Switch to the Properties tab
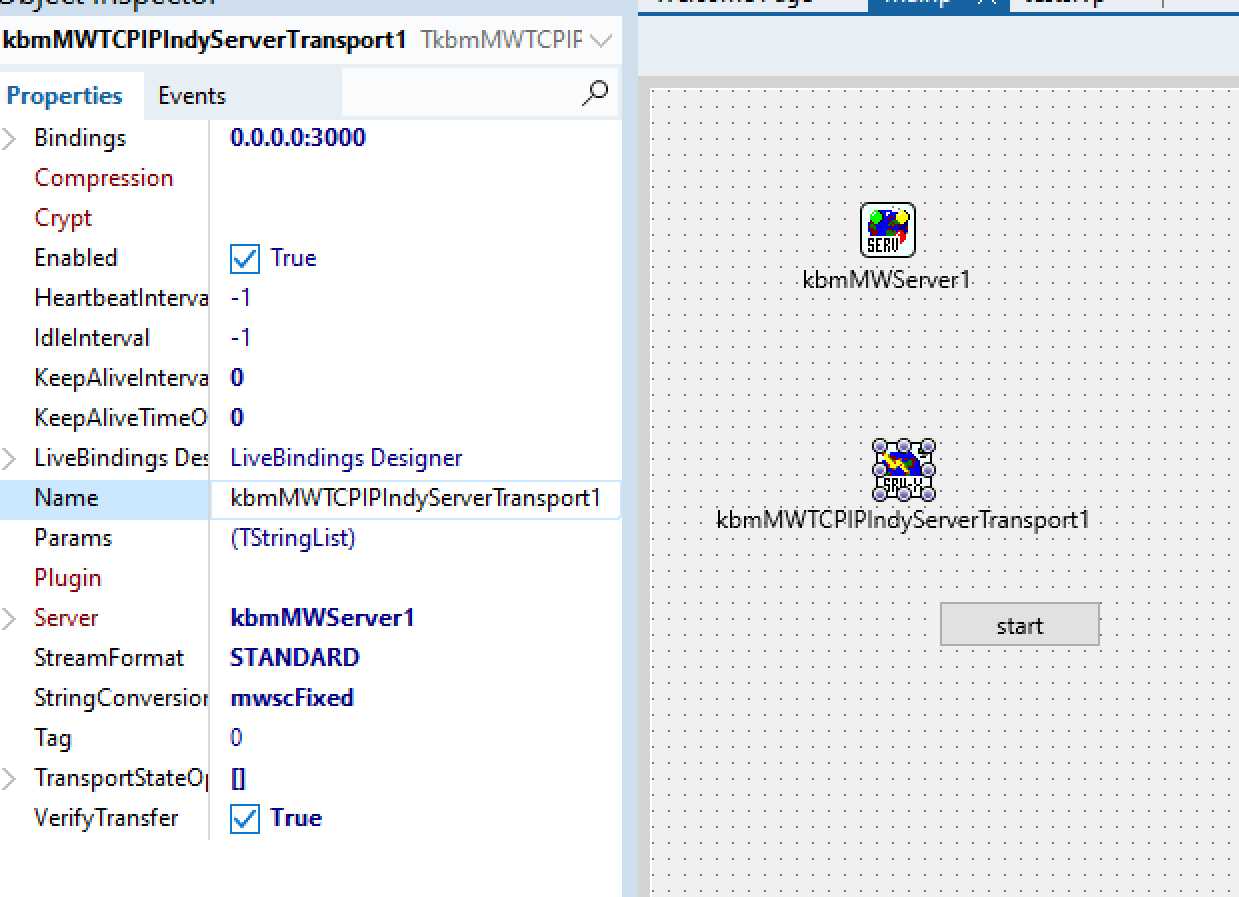Viewport: 1239px width, 897px height. click(x=65, y=96)
